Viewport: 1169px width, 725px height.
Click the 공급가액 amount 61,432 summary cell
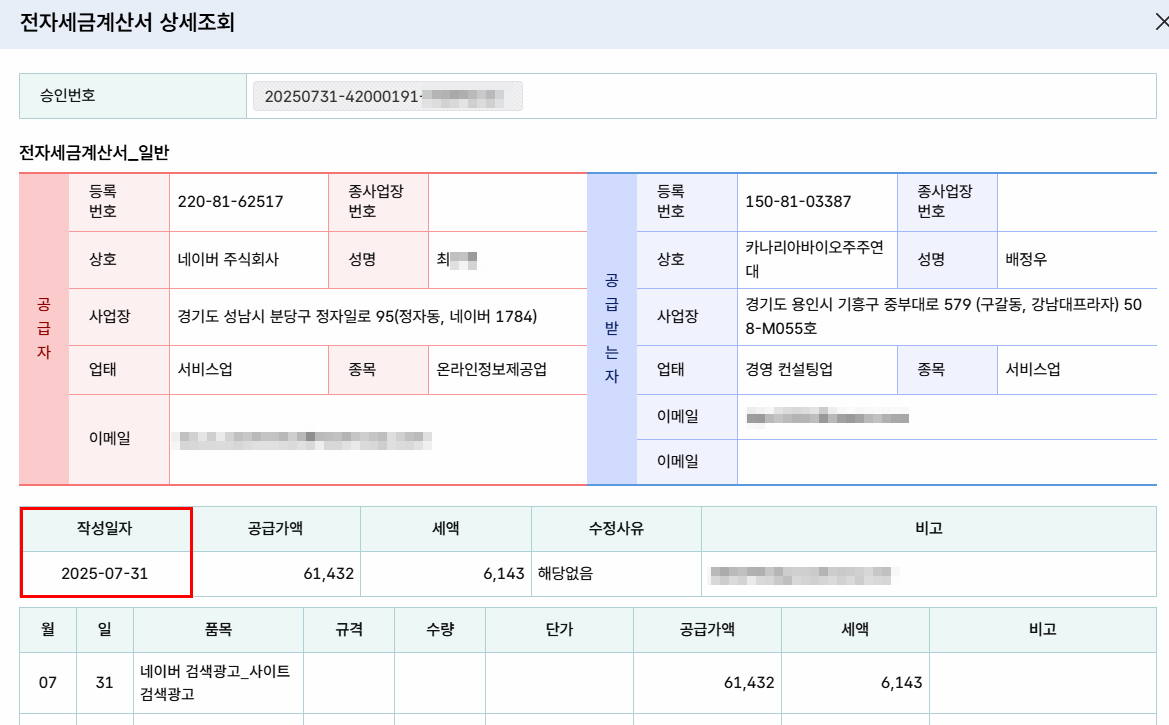276,574
